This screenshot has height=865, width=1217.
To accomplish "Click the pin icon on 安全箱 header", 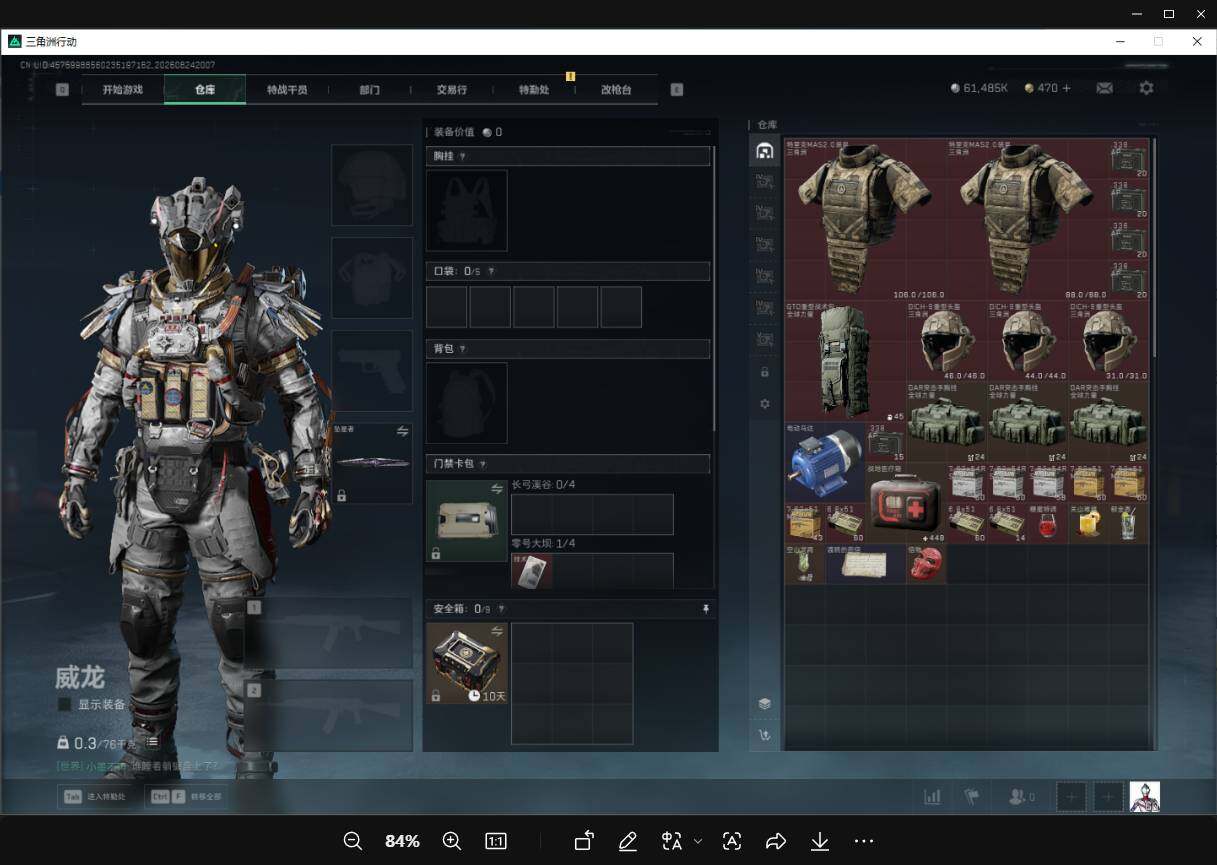I will coord(705,608).
